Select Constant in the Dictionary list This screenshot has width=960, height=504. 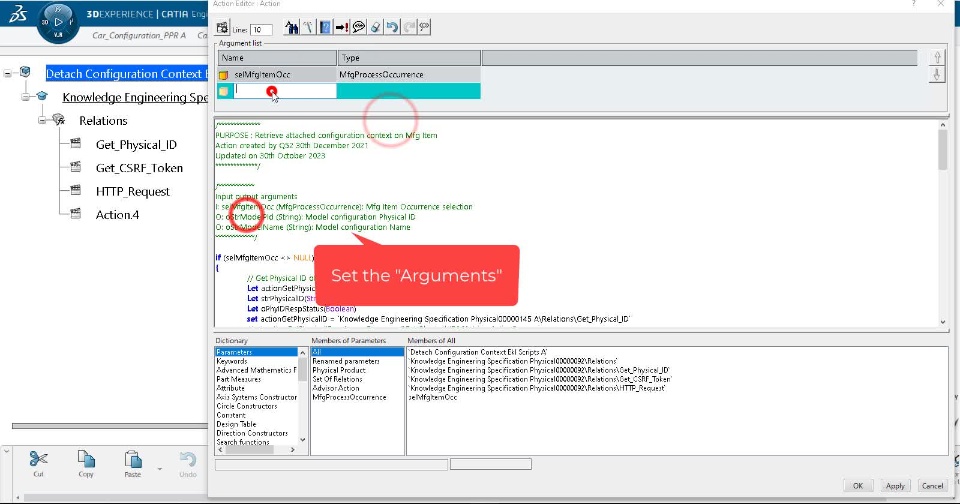tap(231, 415)
